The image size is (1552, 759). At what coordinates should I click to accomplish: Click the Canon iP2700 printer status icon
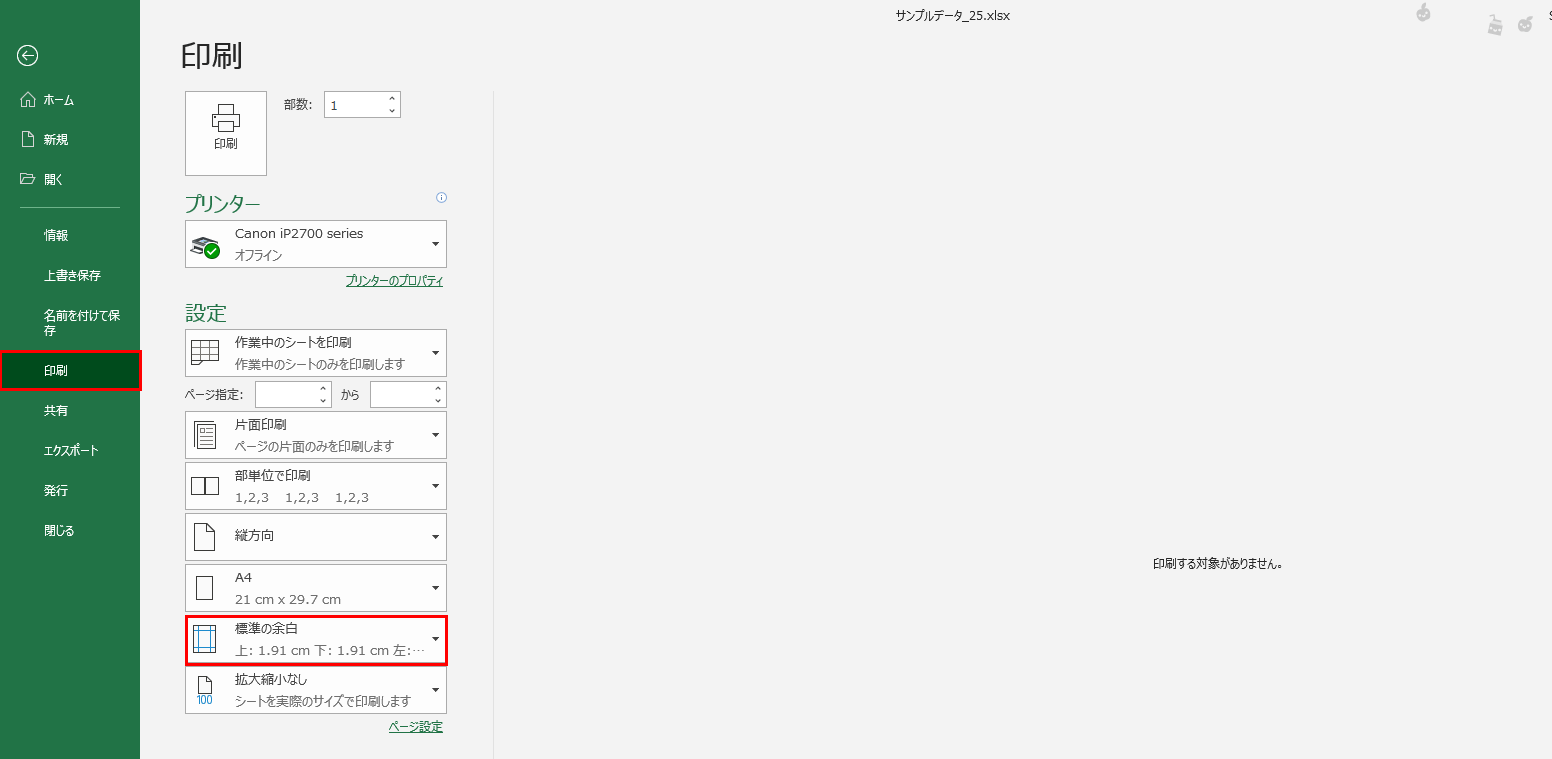coord(205,245)
